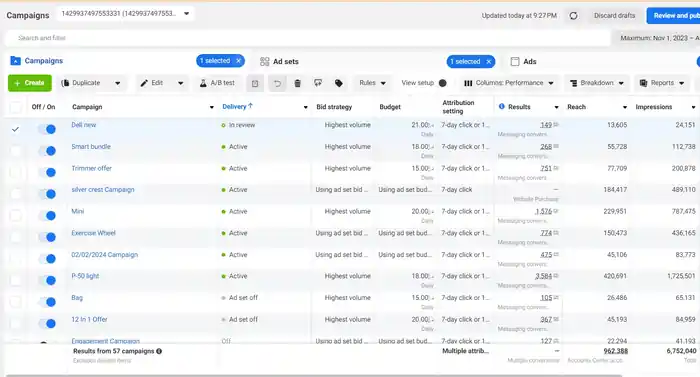Image resolution: width=700 pixels, height=377 pixels.
Task: Toggle Dell new campaign off
Action: coord(47,129)
